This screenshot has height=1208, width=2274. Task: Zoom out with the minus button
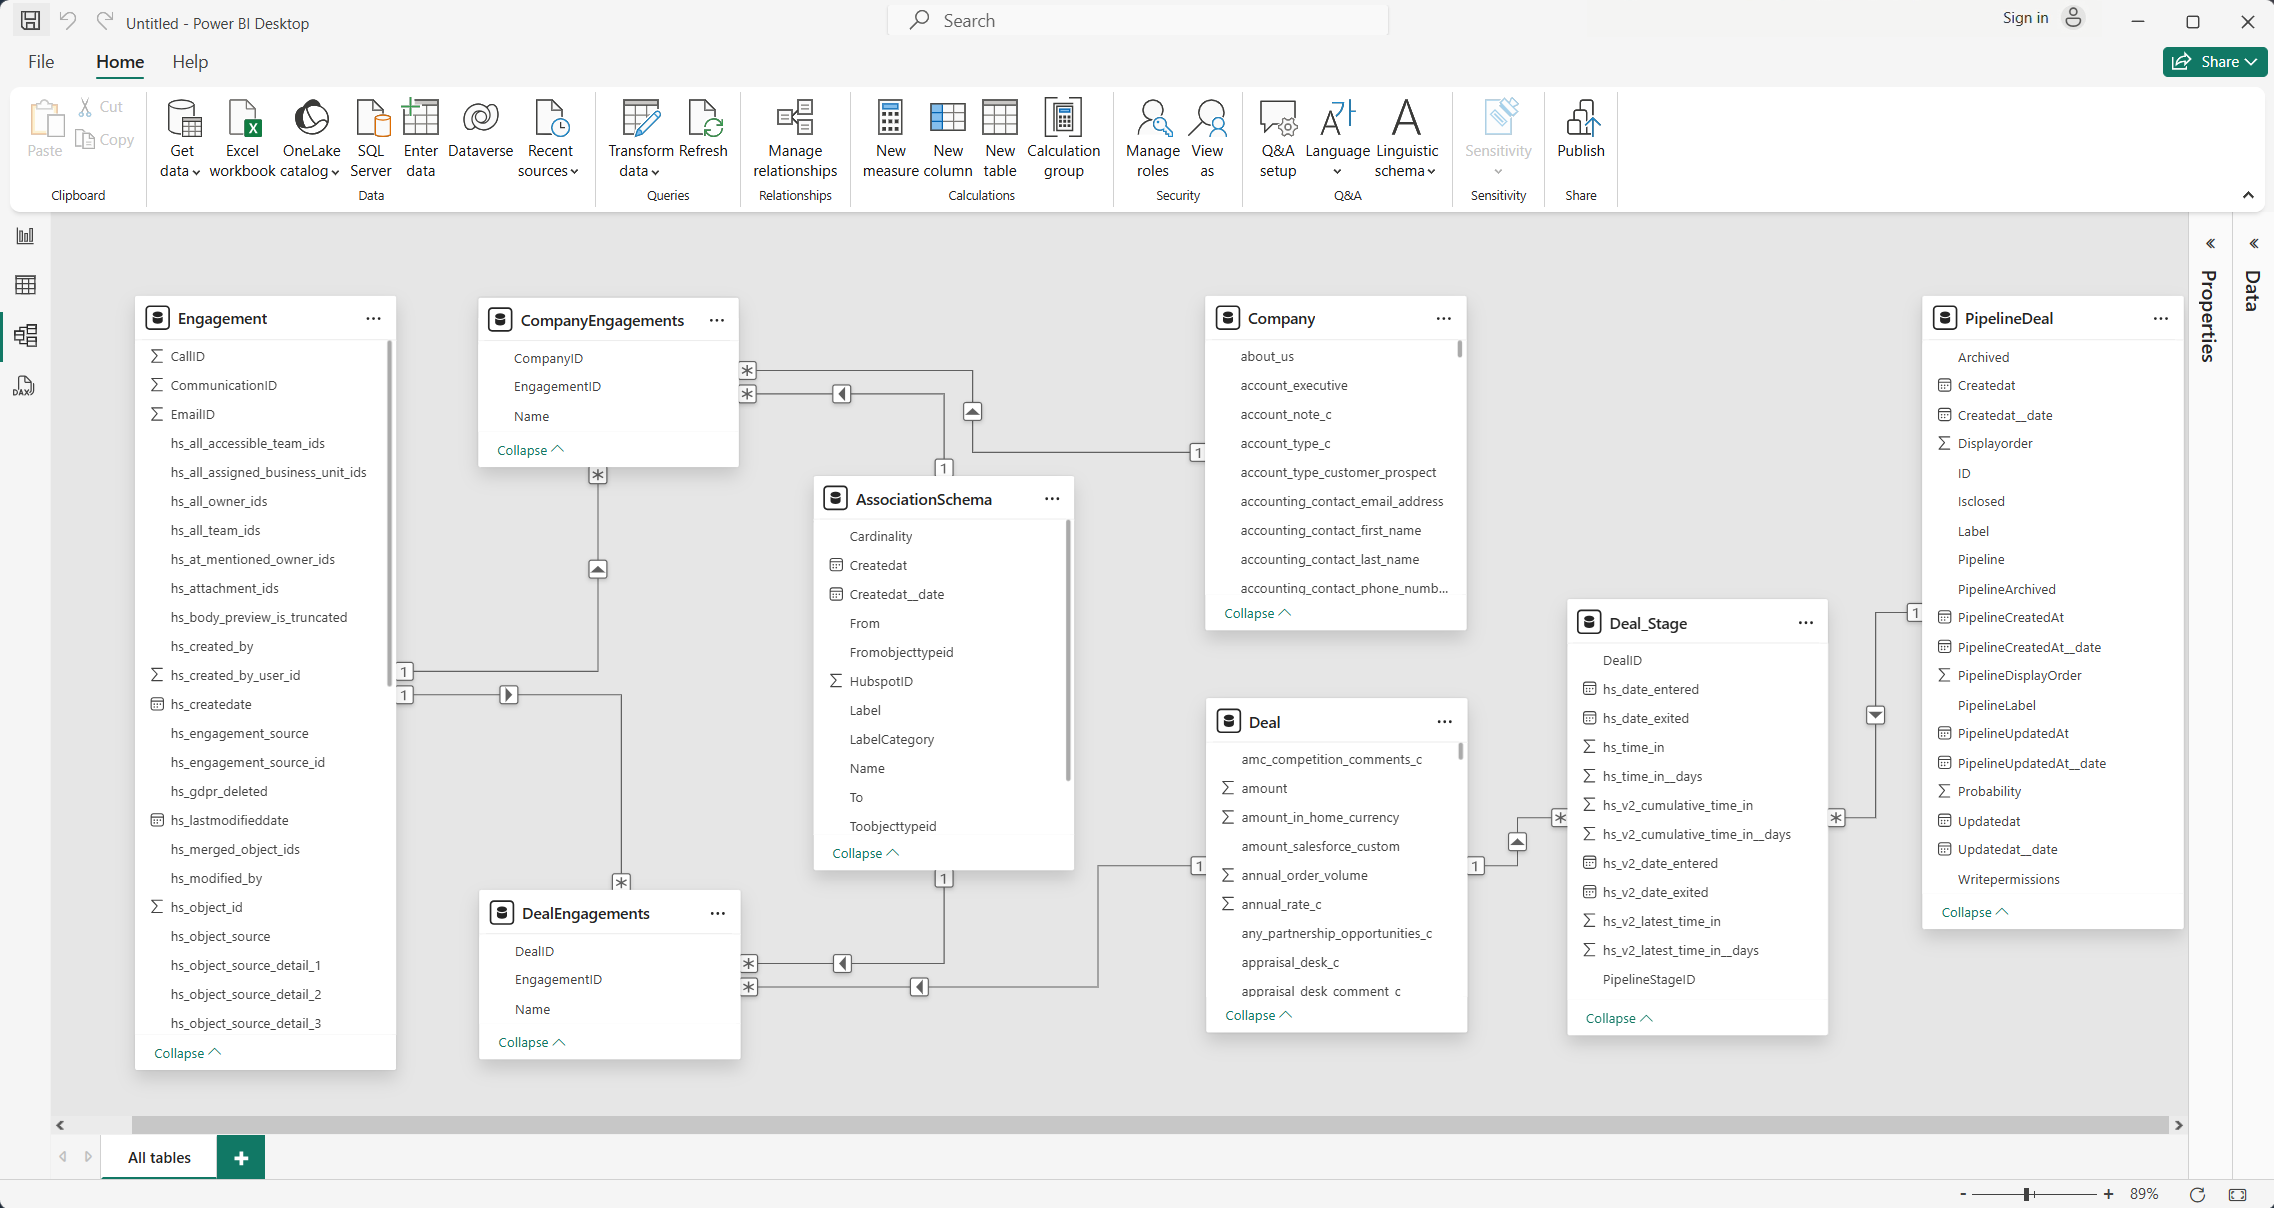1963,1194
